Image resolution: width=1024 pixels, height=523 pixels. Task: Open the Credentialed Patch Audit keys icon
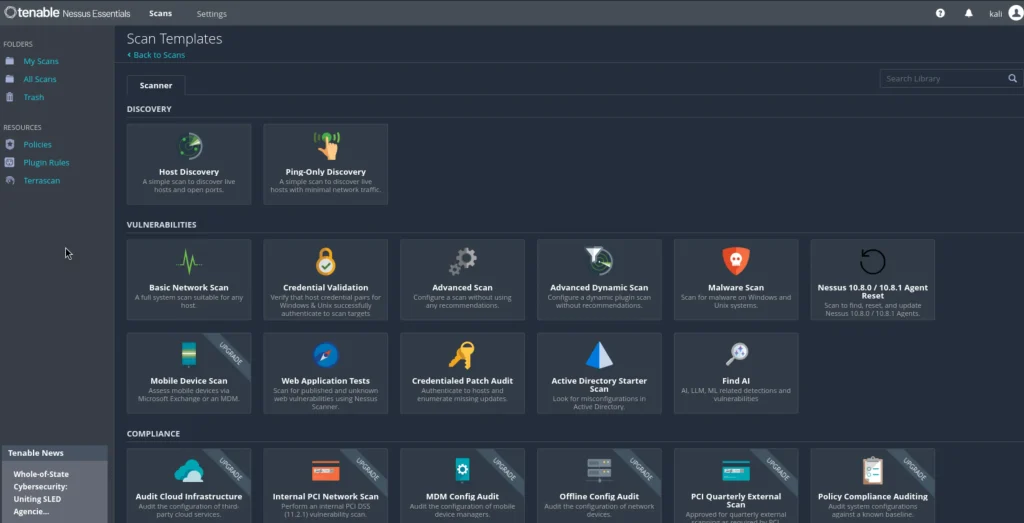462,355
